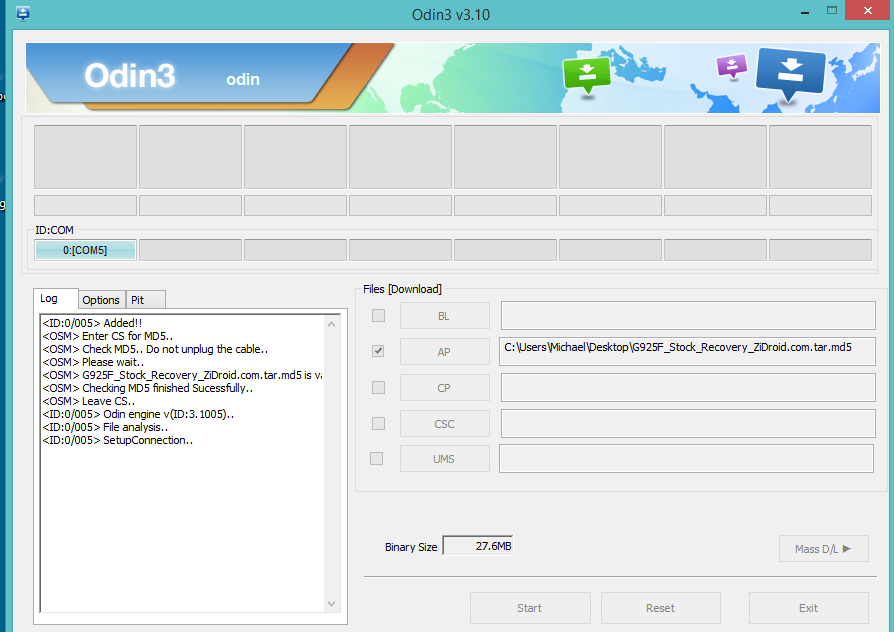
Task: Click the CP file path field
Action: click(x=688, y=387)
